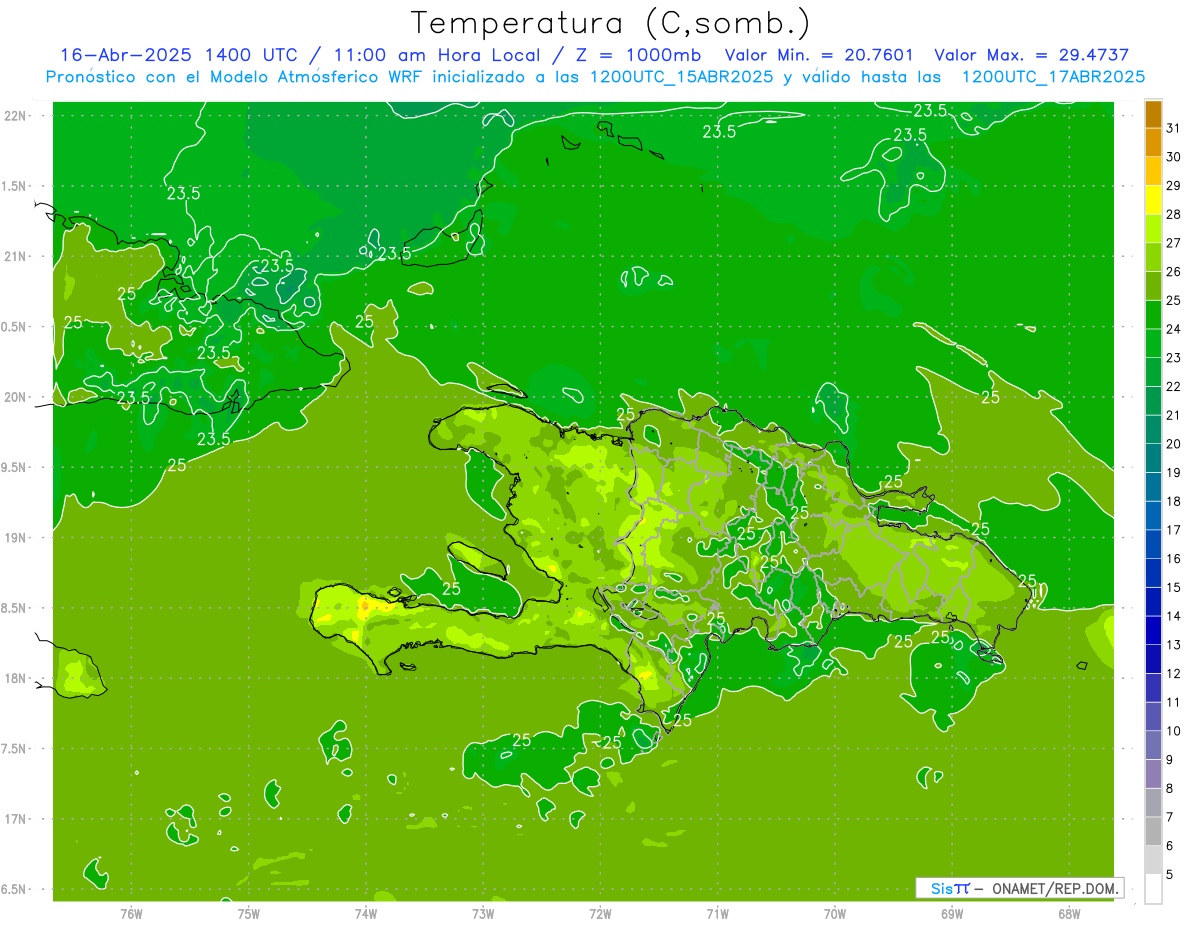Click the teal legend band between 19 and 20

1153,458
